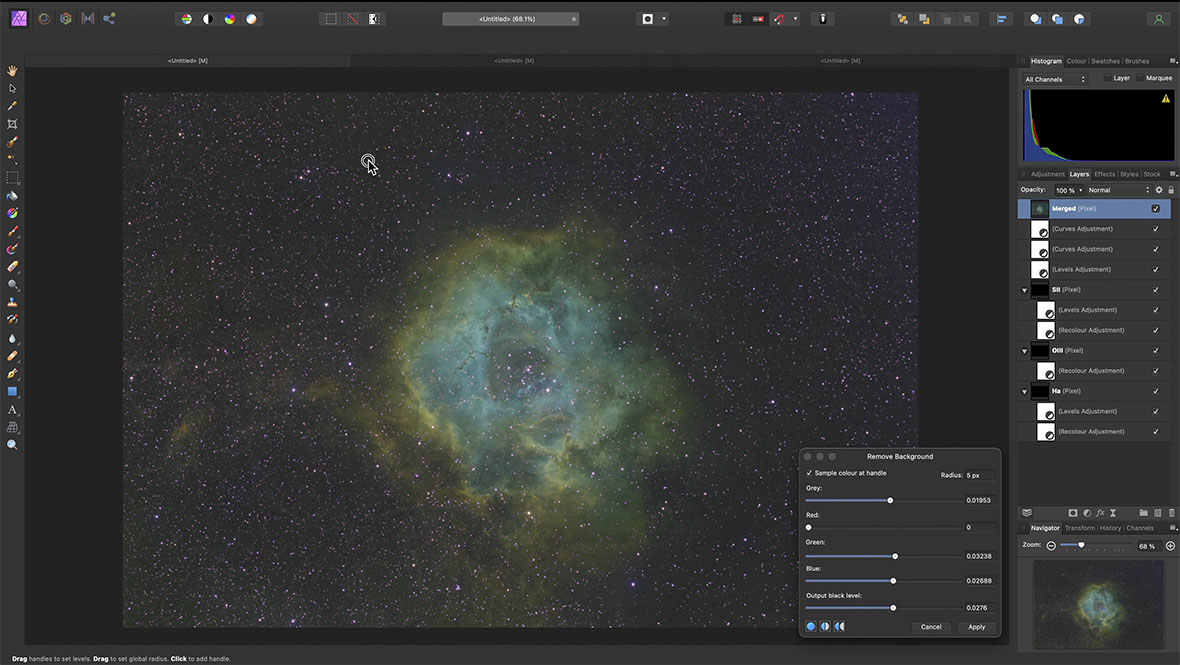
Task: Switch to the Channels tab
Action: 1140,528
